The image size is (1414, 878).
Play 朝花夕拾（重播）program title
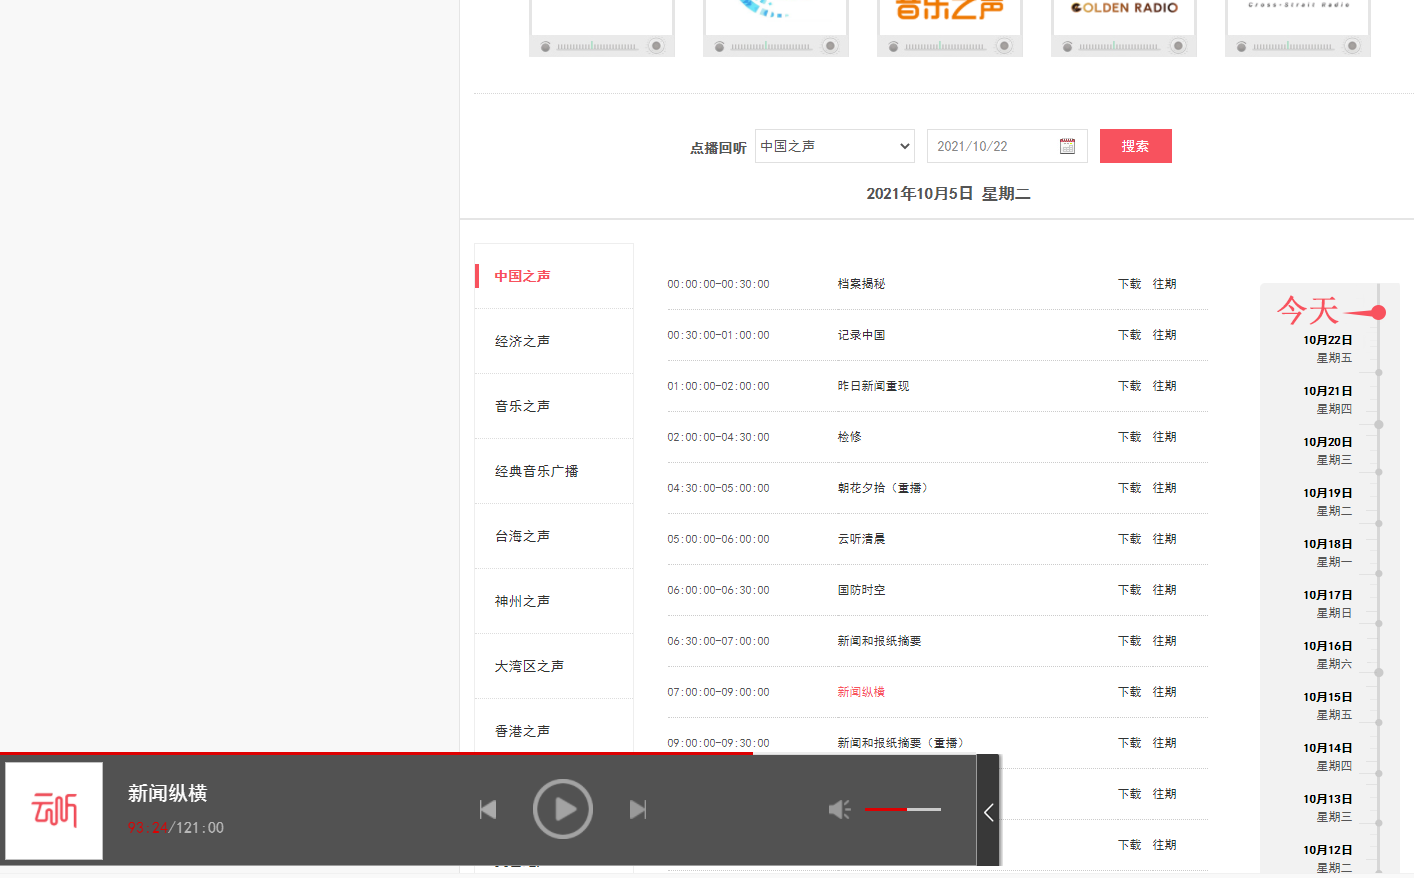pos(885,488)
